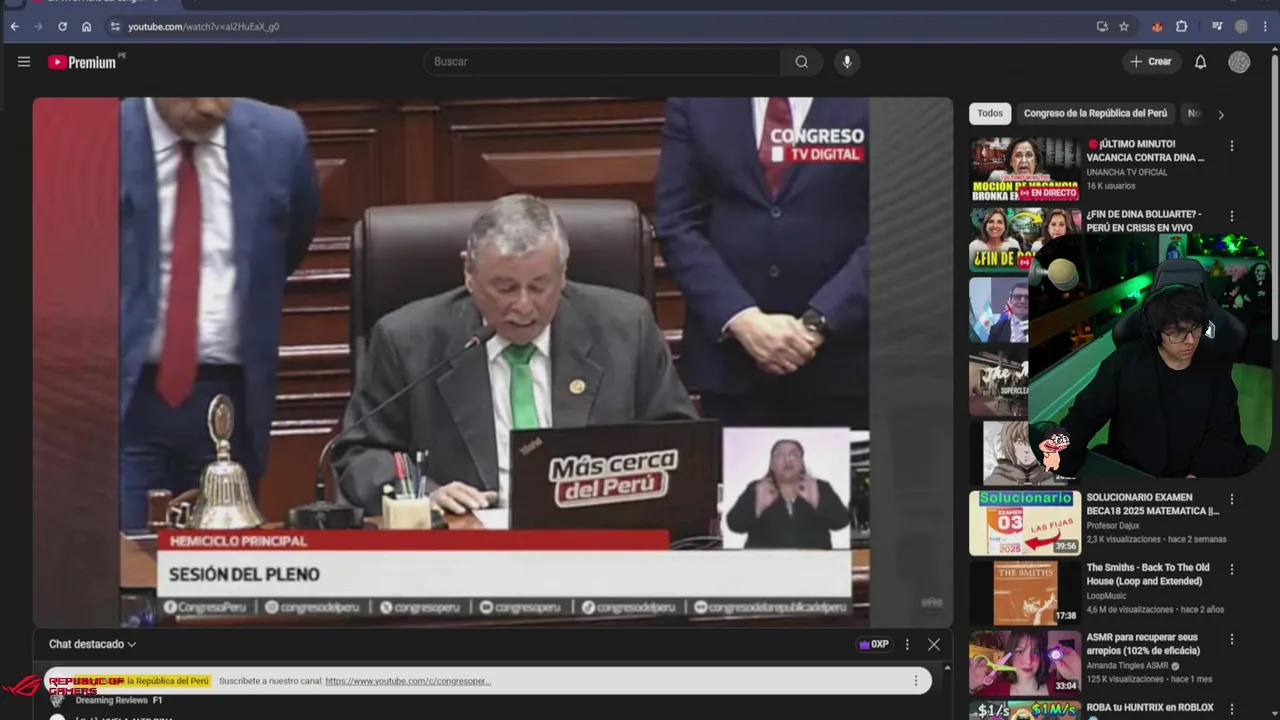The image size is (1280, 720).
Task: Start voice search with microphone icon
Action: 847,62
